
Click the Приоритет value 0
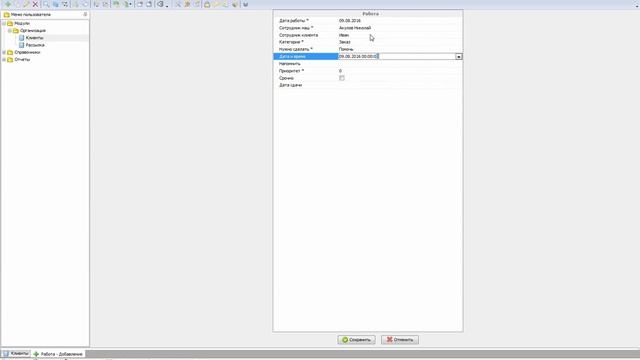tap(340, 71)
